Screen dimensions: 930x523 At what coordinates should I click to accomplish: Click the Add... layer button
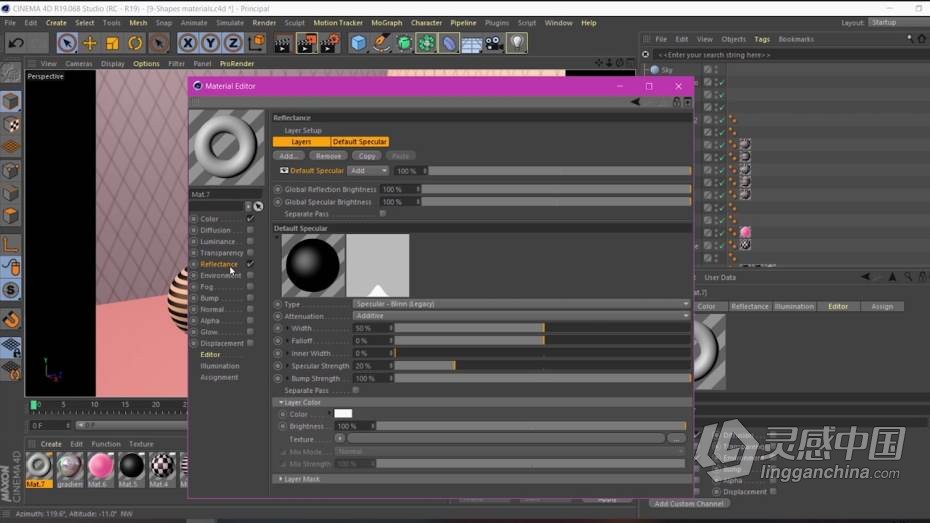tap(289, 156)
